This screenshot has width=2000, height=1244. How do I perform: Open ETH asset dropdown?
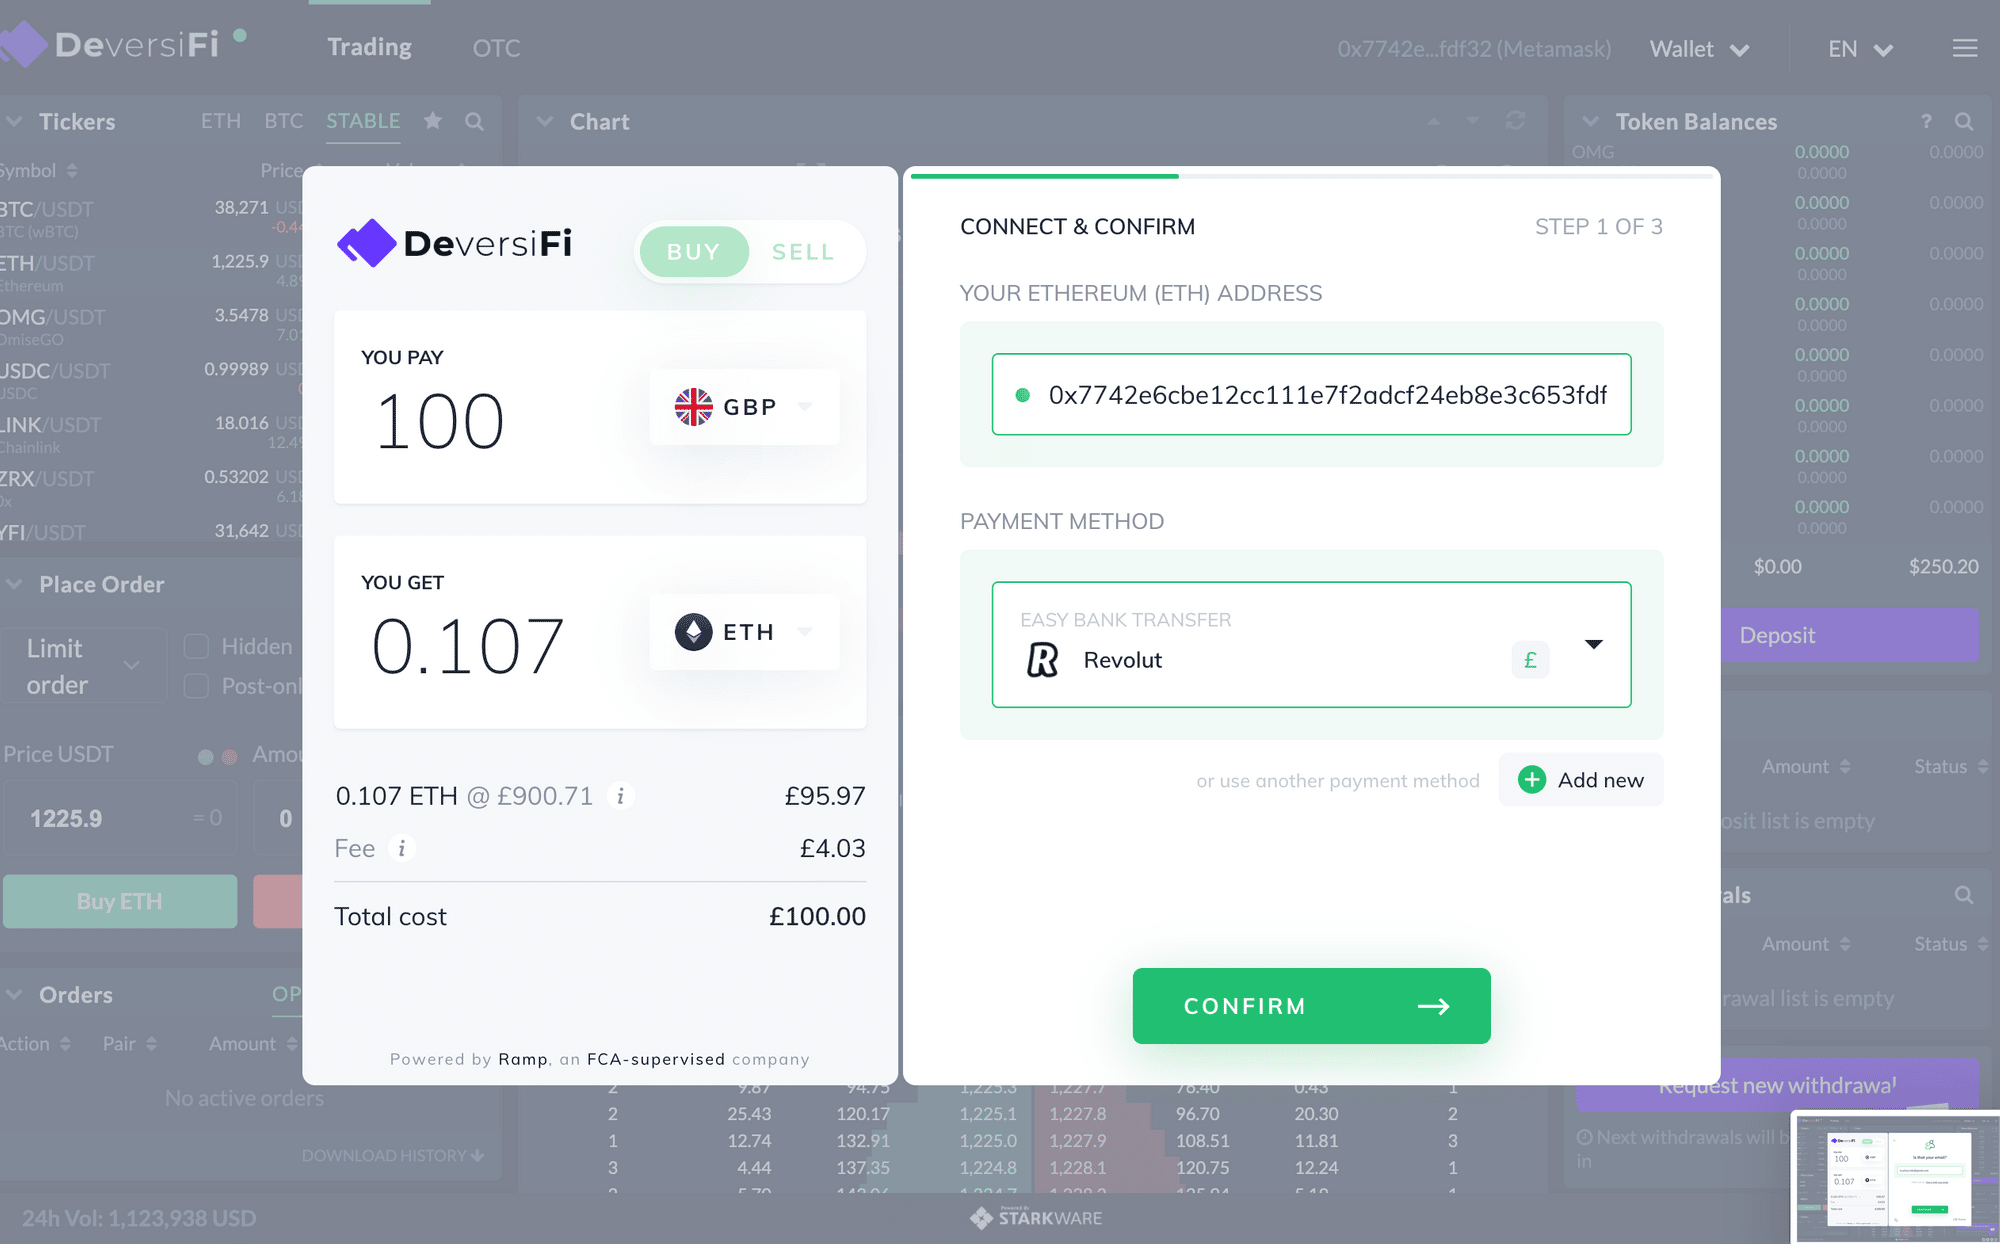(744, 632)
